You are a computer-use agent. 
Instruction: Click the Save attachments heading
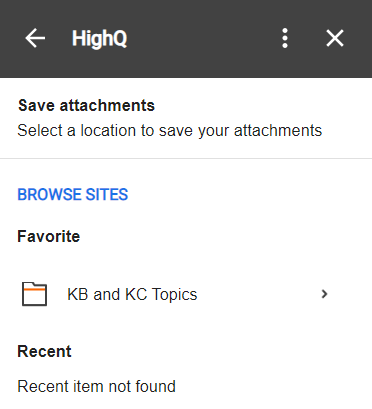point(86,106)
